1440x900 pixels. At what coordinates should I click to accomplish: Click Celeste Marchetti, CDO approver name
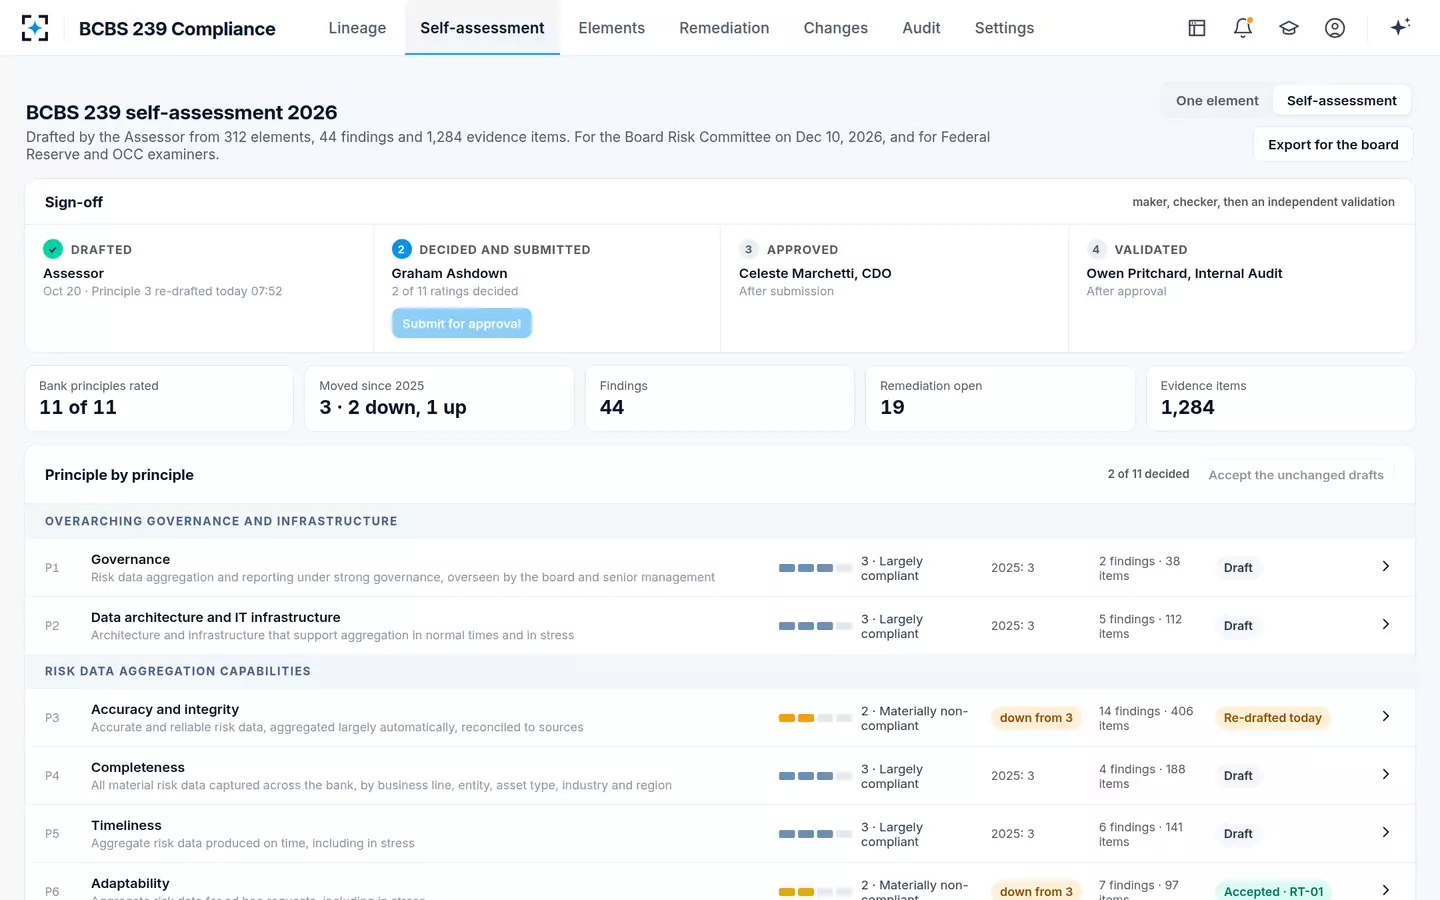click(x=815, y=273)
